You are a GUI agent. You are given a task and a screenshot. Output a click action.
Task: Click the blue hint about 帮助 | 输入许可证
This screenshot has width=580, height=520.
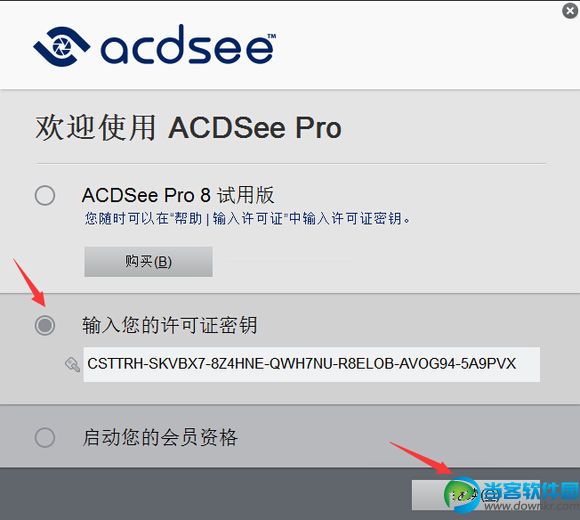coord(247,219)
